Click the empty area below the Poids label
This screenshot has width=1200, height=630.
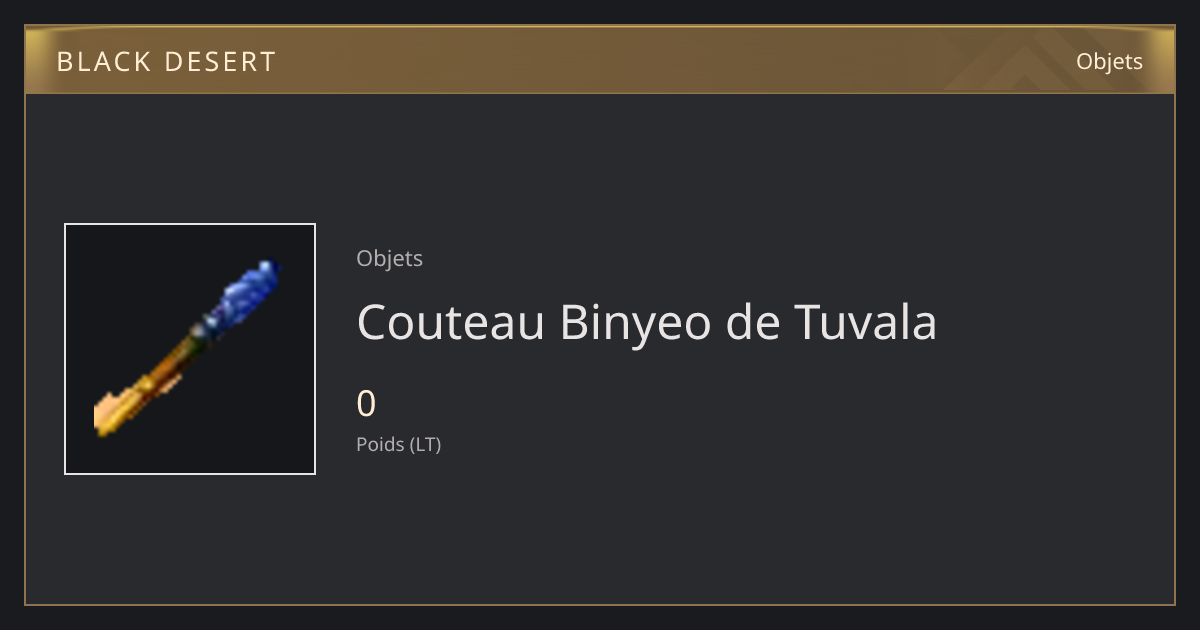[600, 530]
